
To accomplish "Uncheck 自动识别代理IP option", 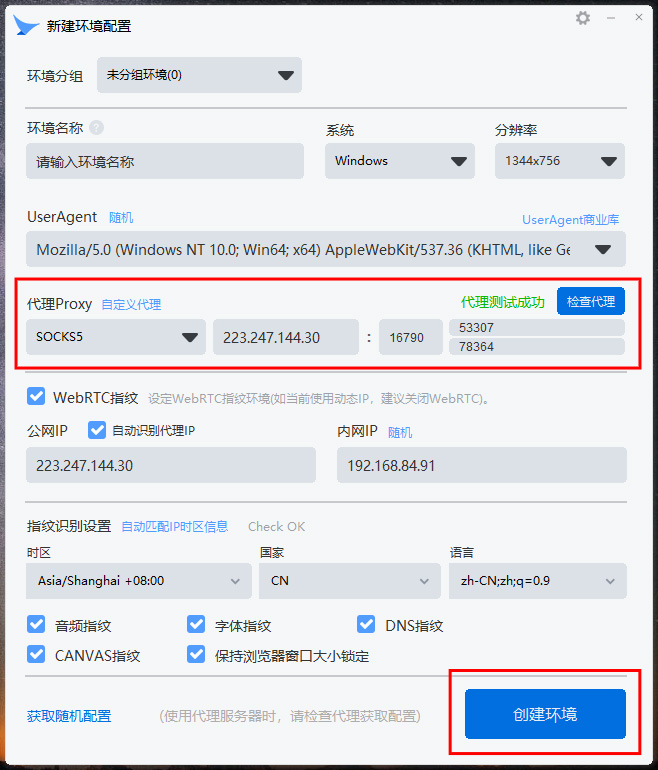I will point(97,430).
